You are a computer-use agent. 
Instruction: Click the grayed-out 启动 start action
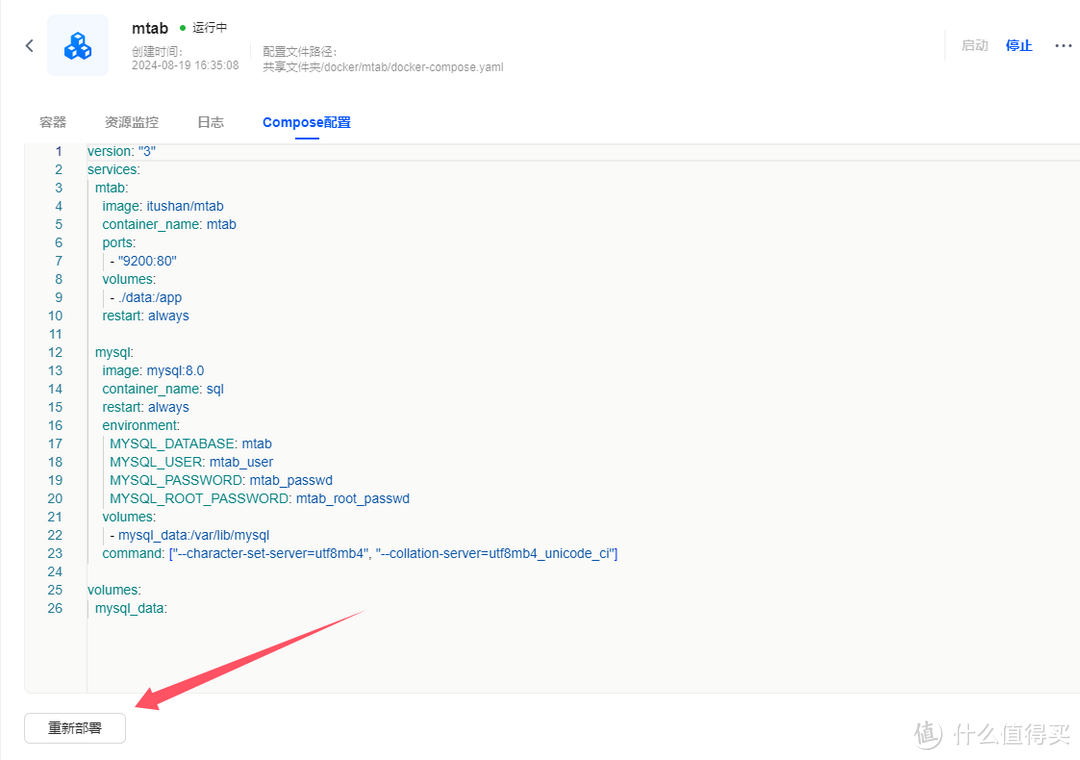coord(974,45)
